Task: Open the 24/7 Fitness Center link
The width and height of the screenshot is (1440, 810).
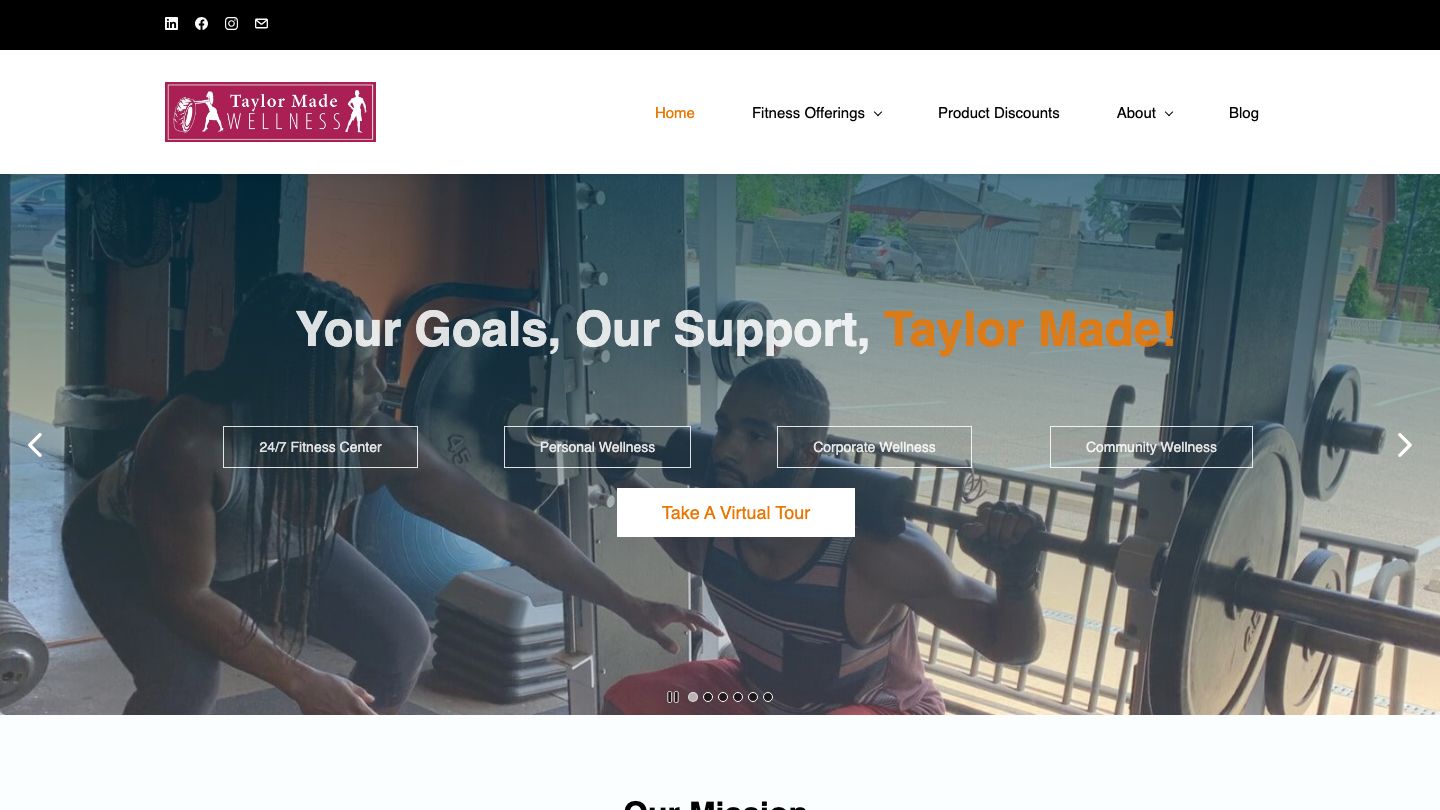Action: 320,447
